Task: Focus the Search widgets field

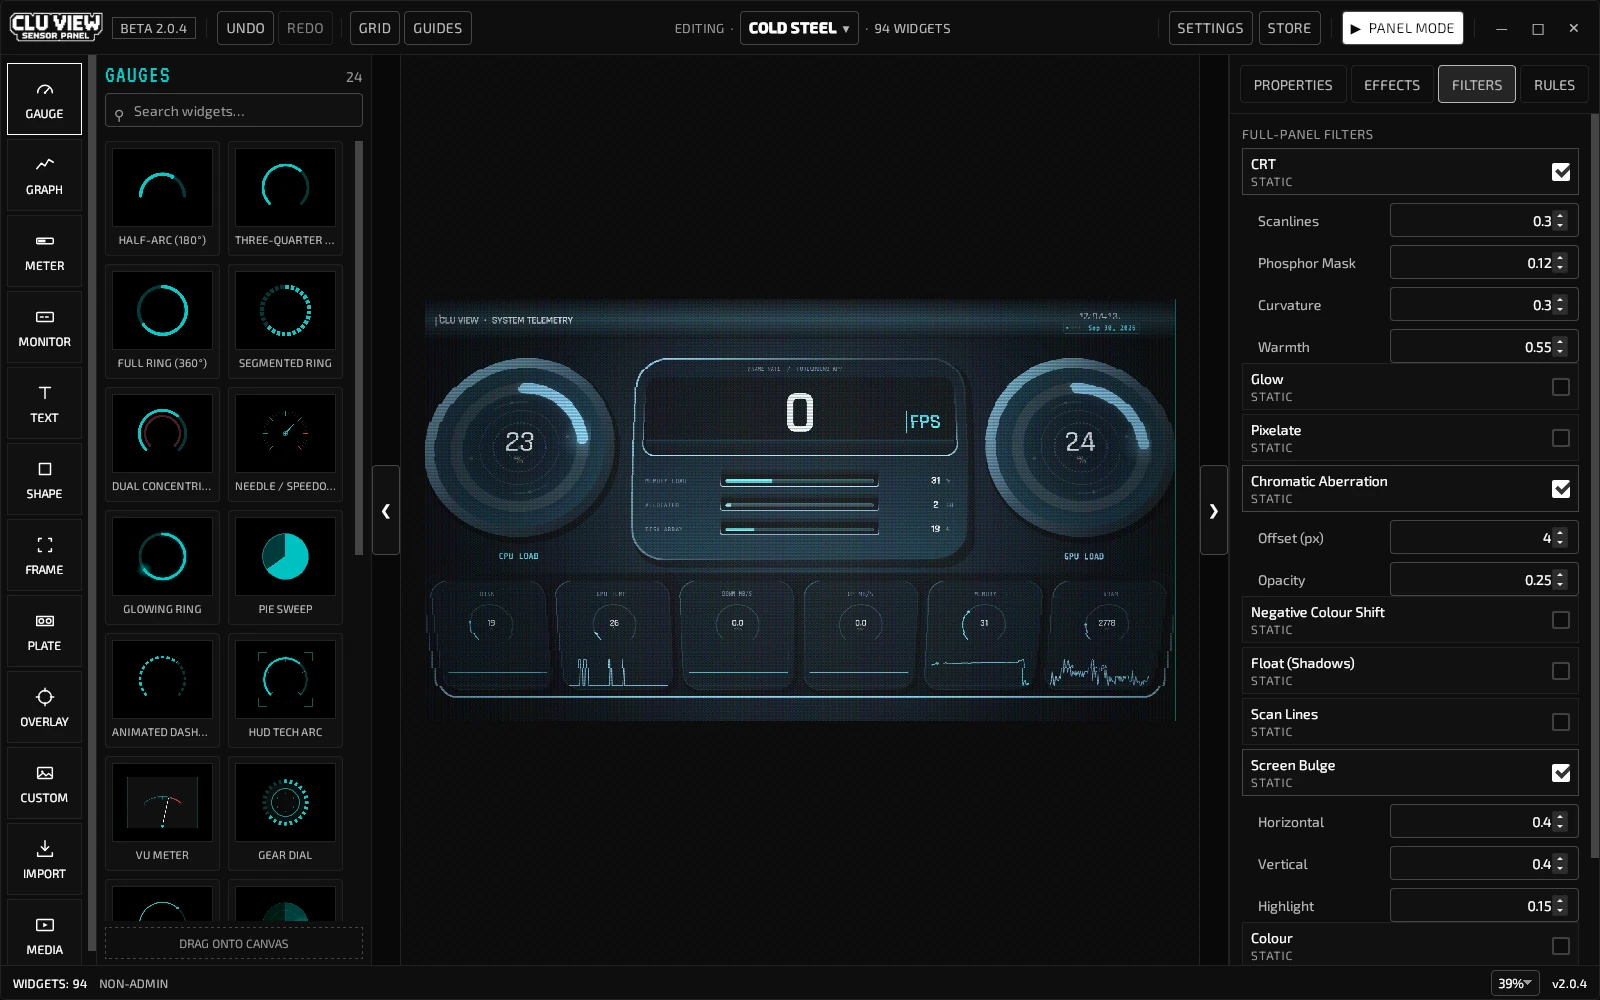Action: (234, 111)
